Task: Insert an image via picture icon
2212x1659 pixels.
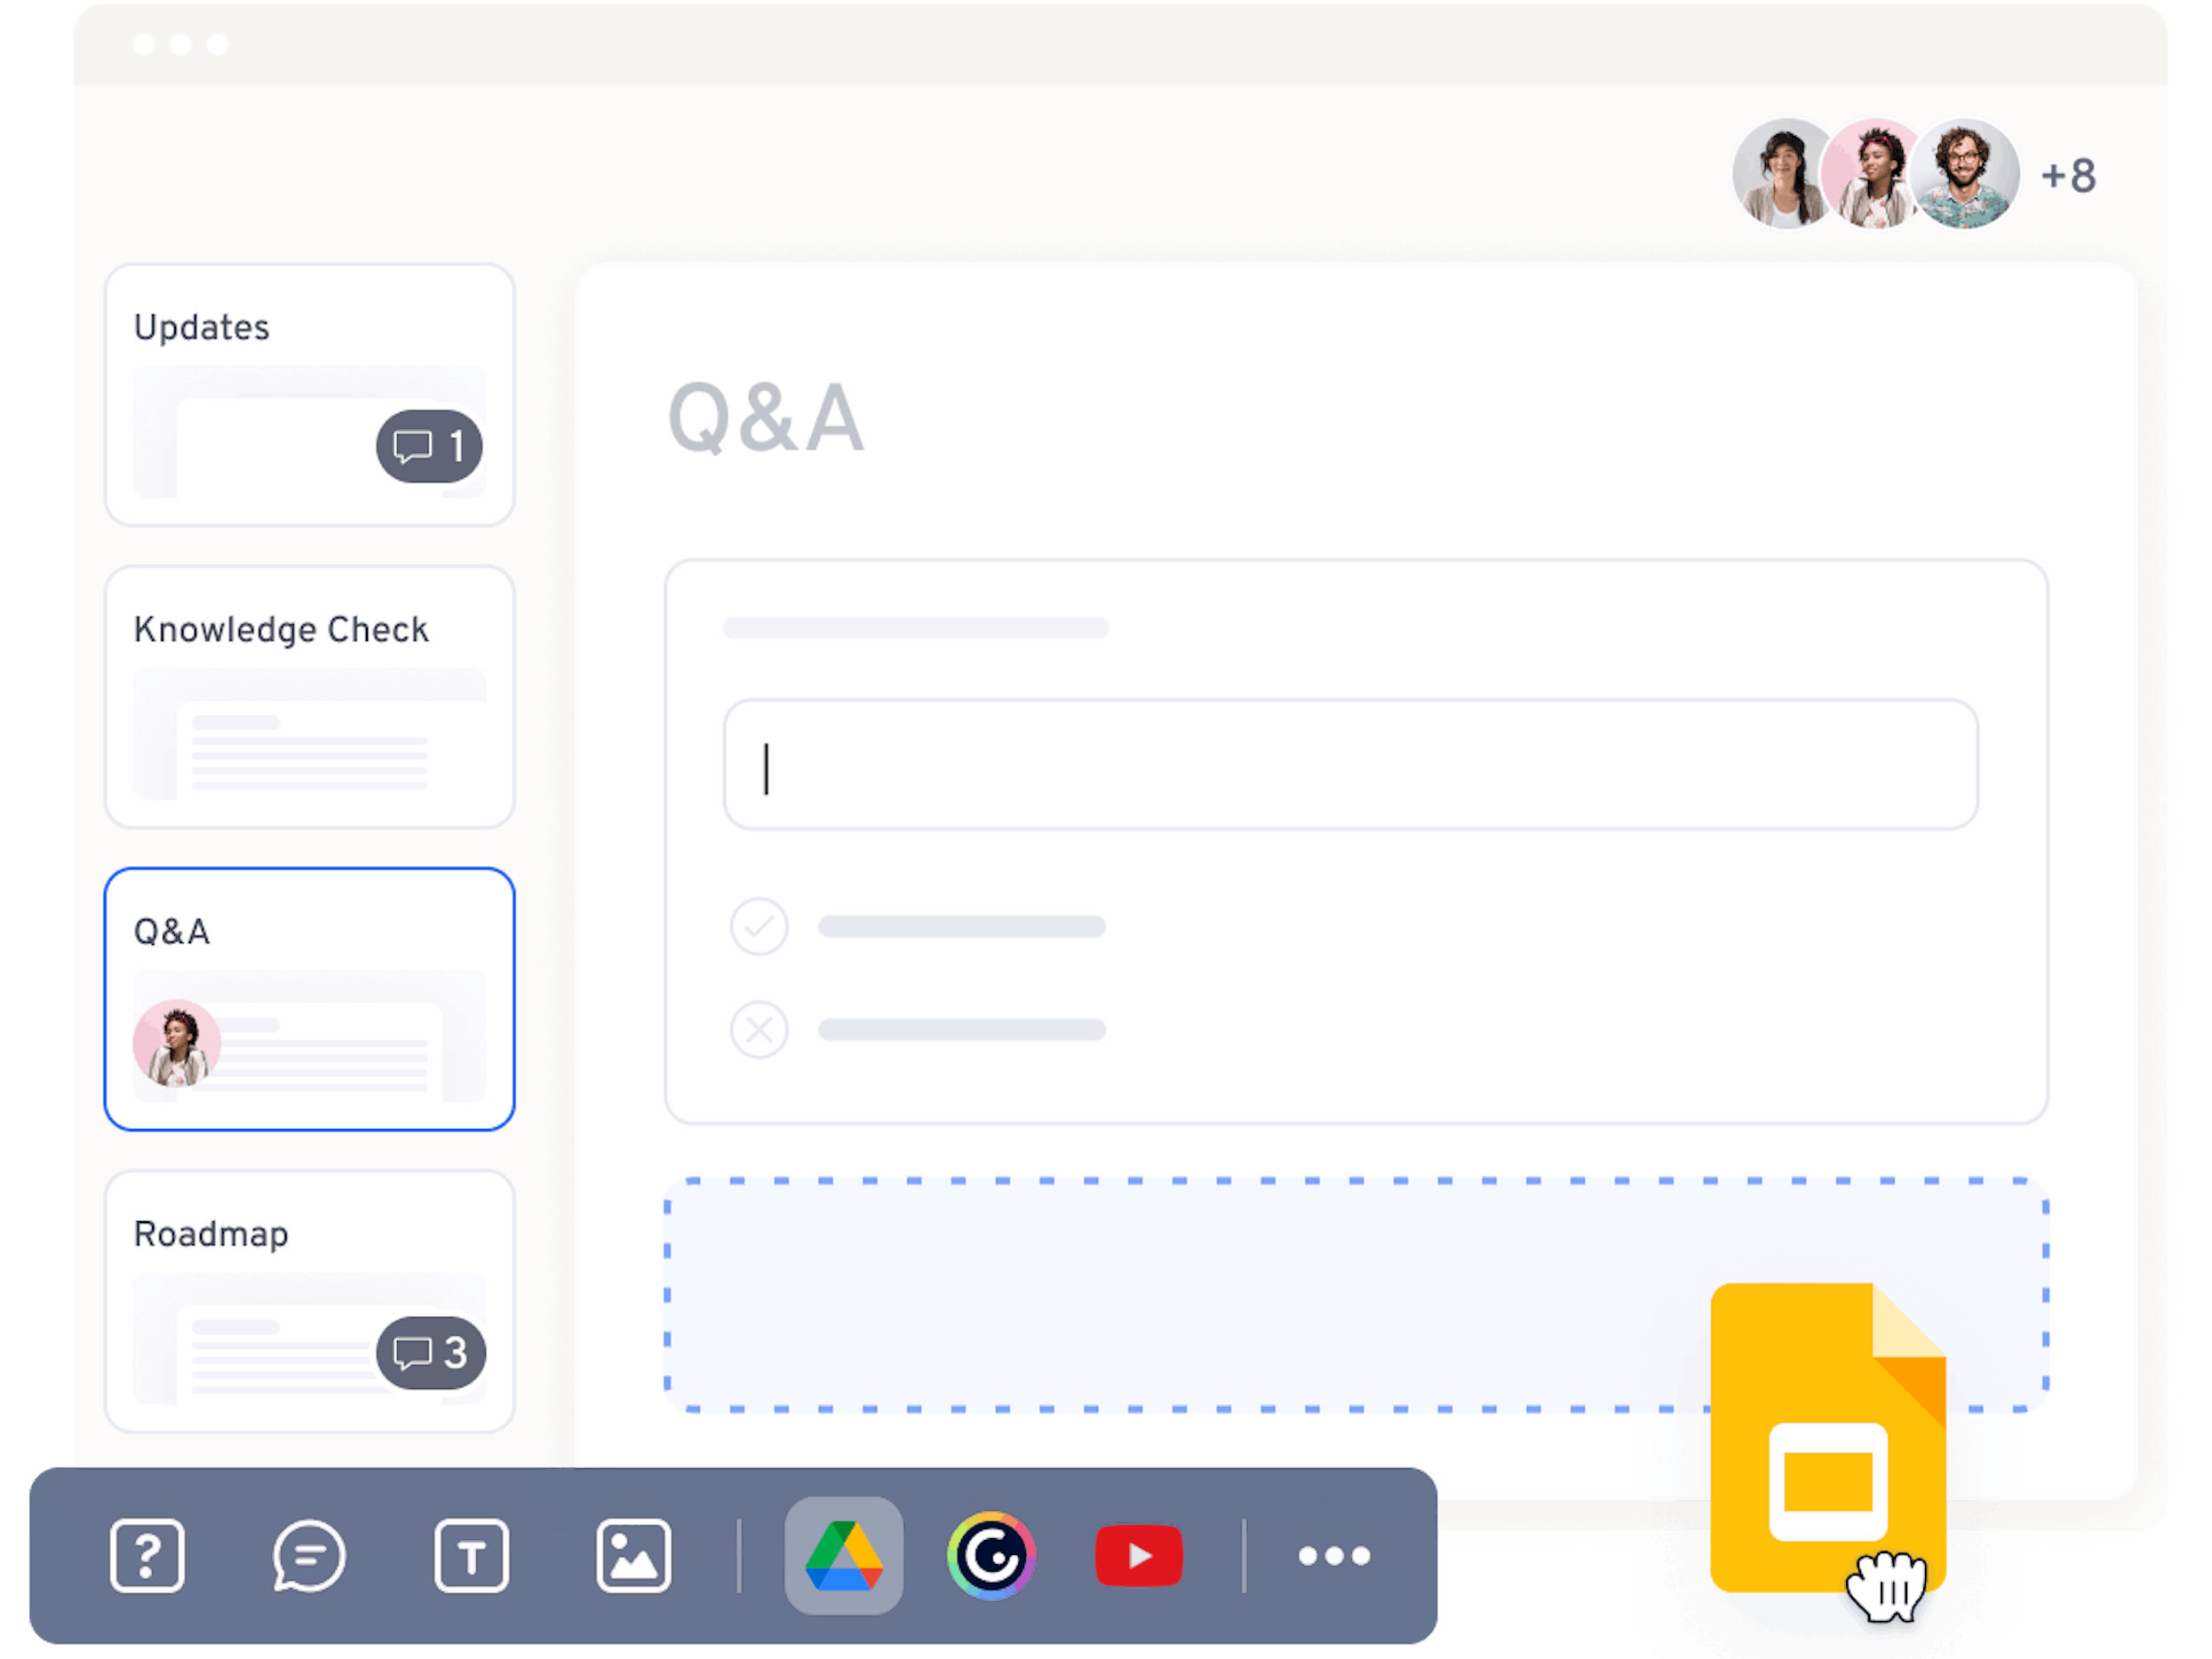Action: 633,1555
